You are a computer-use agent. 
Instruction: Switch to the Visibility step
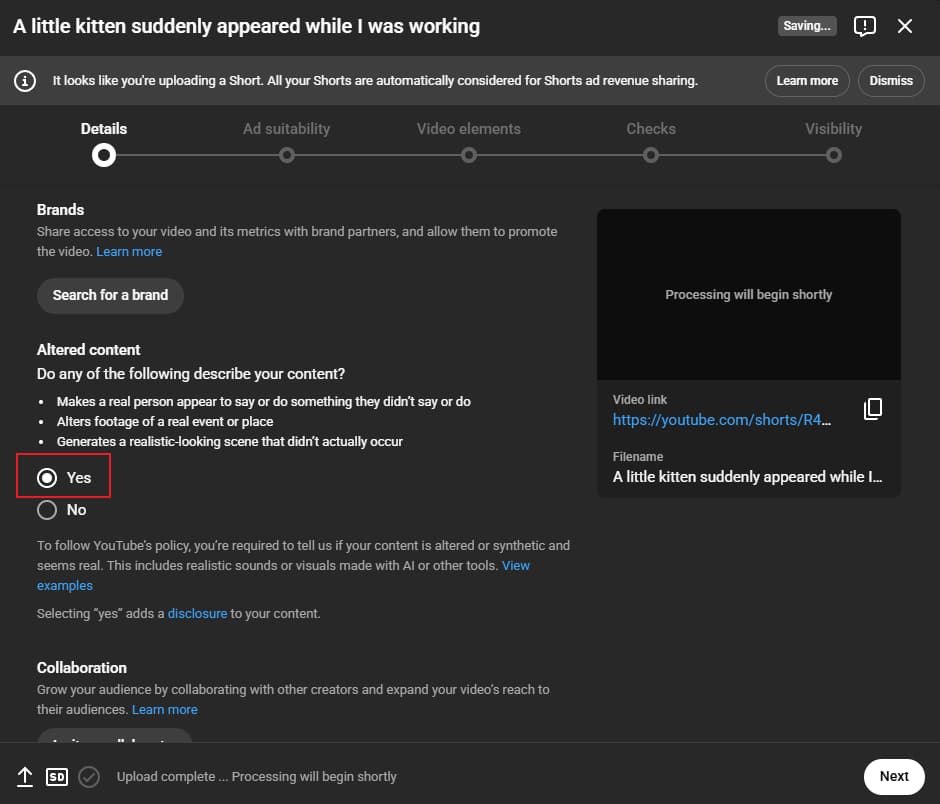[833, 155]
